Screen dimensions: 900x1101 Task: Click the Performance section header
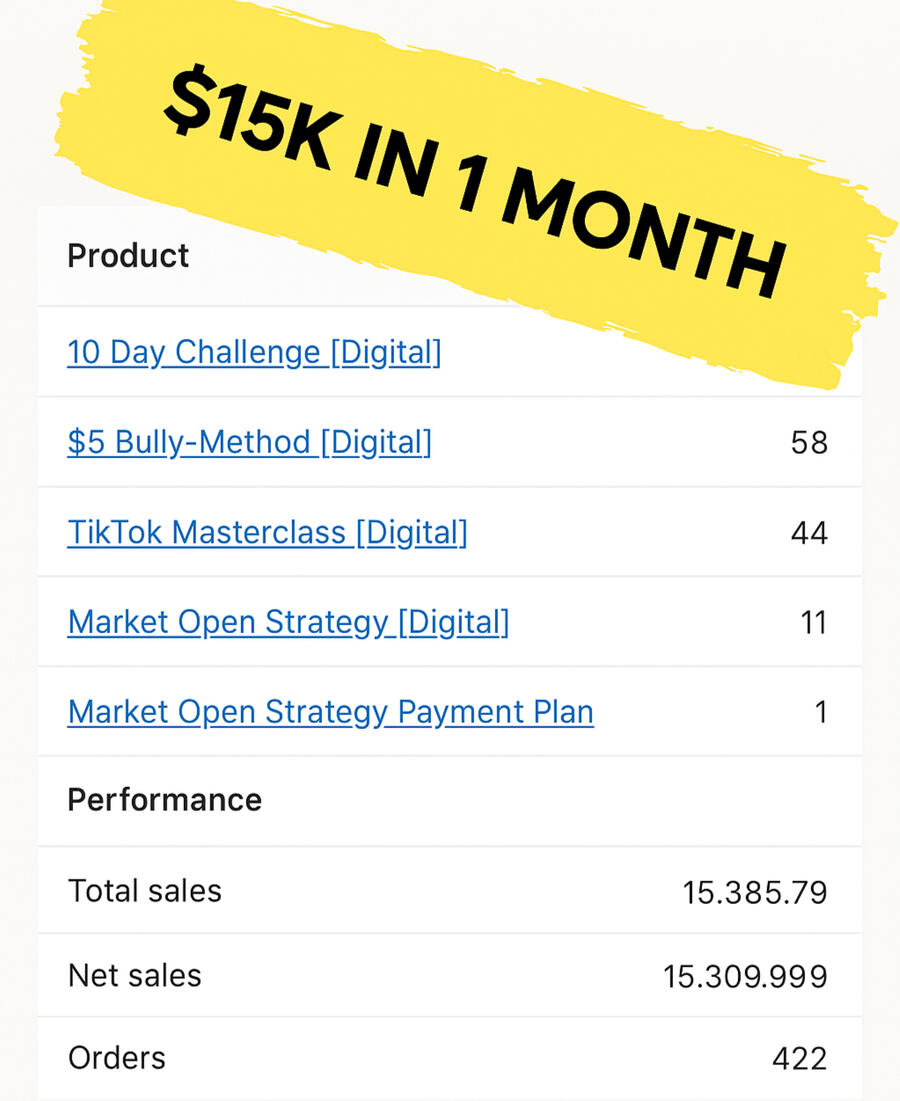click(165, 800)
